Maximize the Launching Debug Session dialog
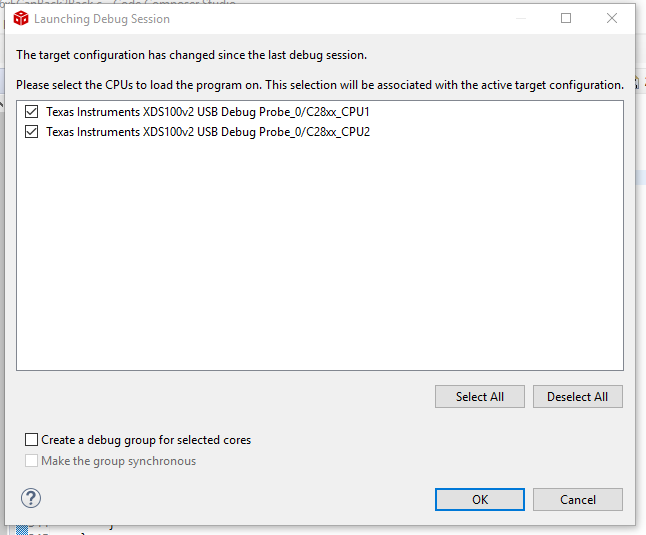The image size is (646, 535). pyautogui.click(x=566, y=19)
